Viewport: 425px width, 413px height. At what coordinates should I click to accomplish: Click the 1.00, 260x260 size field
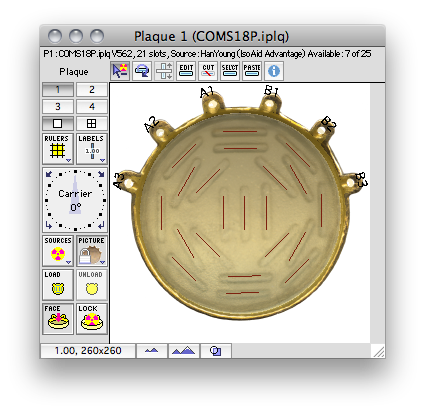coord(88,351)
